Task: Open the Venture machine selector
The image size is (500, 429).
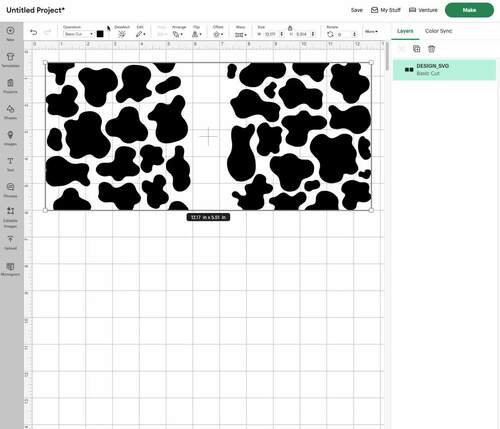Action: (x=423, y=10)
